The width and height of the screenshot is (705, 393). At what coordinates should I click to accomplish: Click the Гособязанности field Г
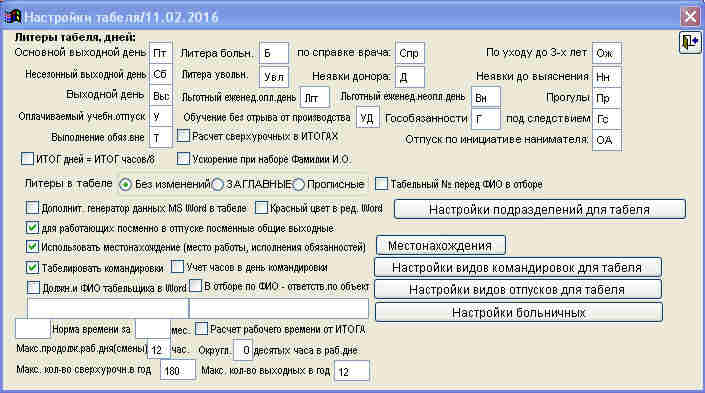pos(486,119)
